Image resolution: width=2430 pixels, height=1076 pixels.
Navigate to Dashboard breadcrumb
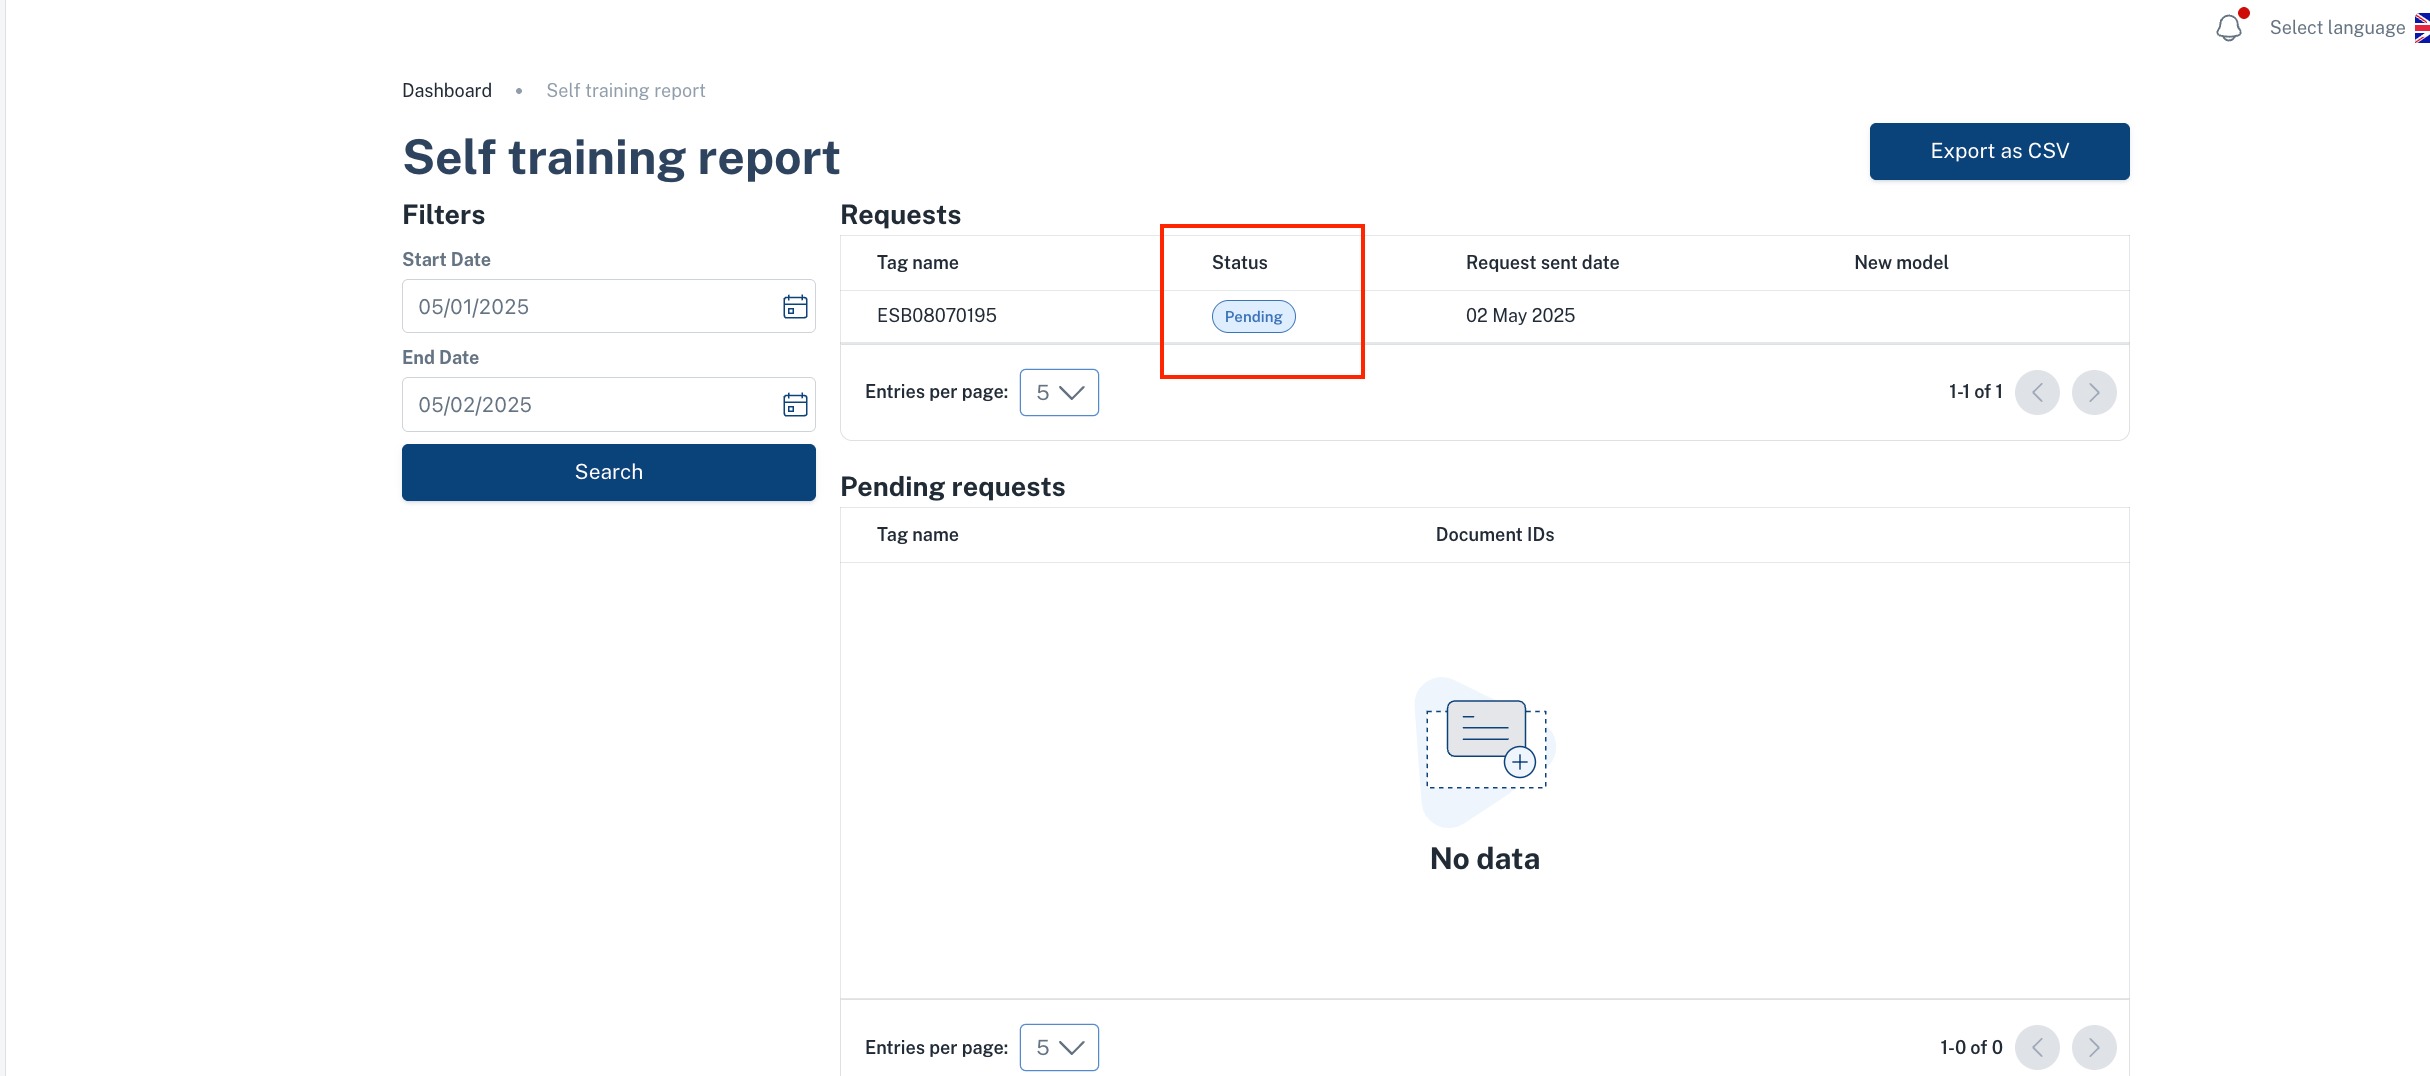[447, 90]
